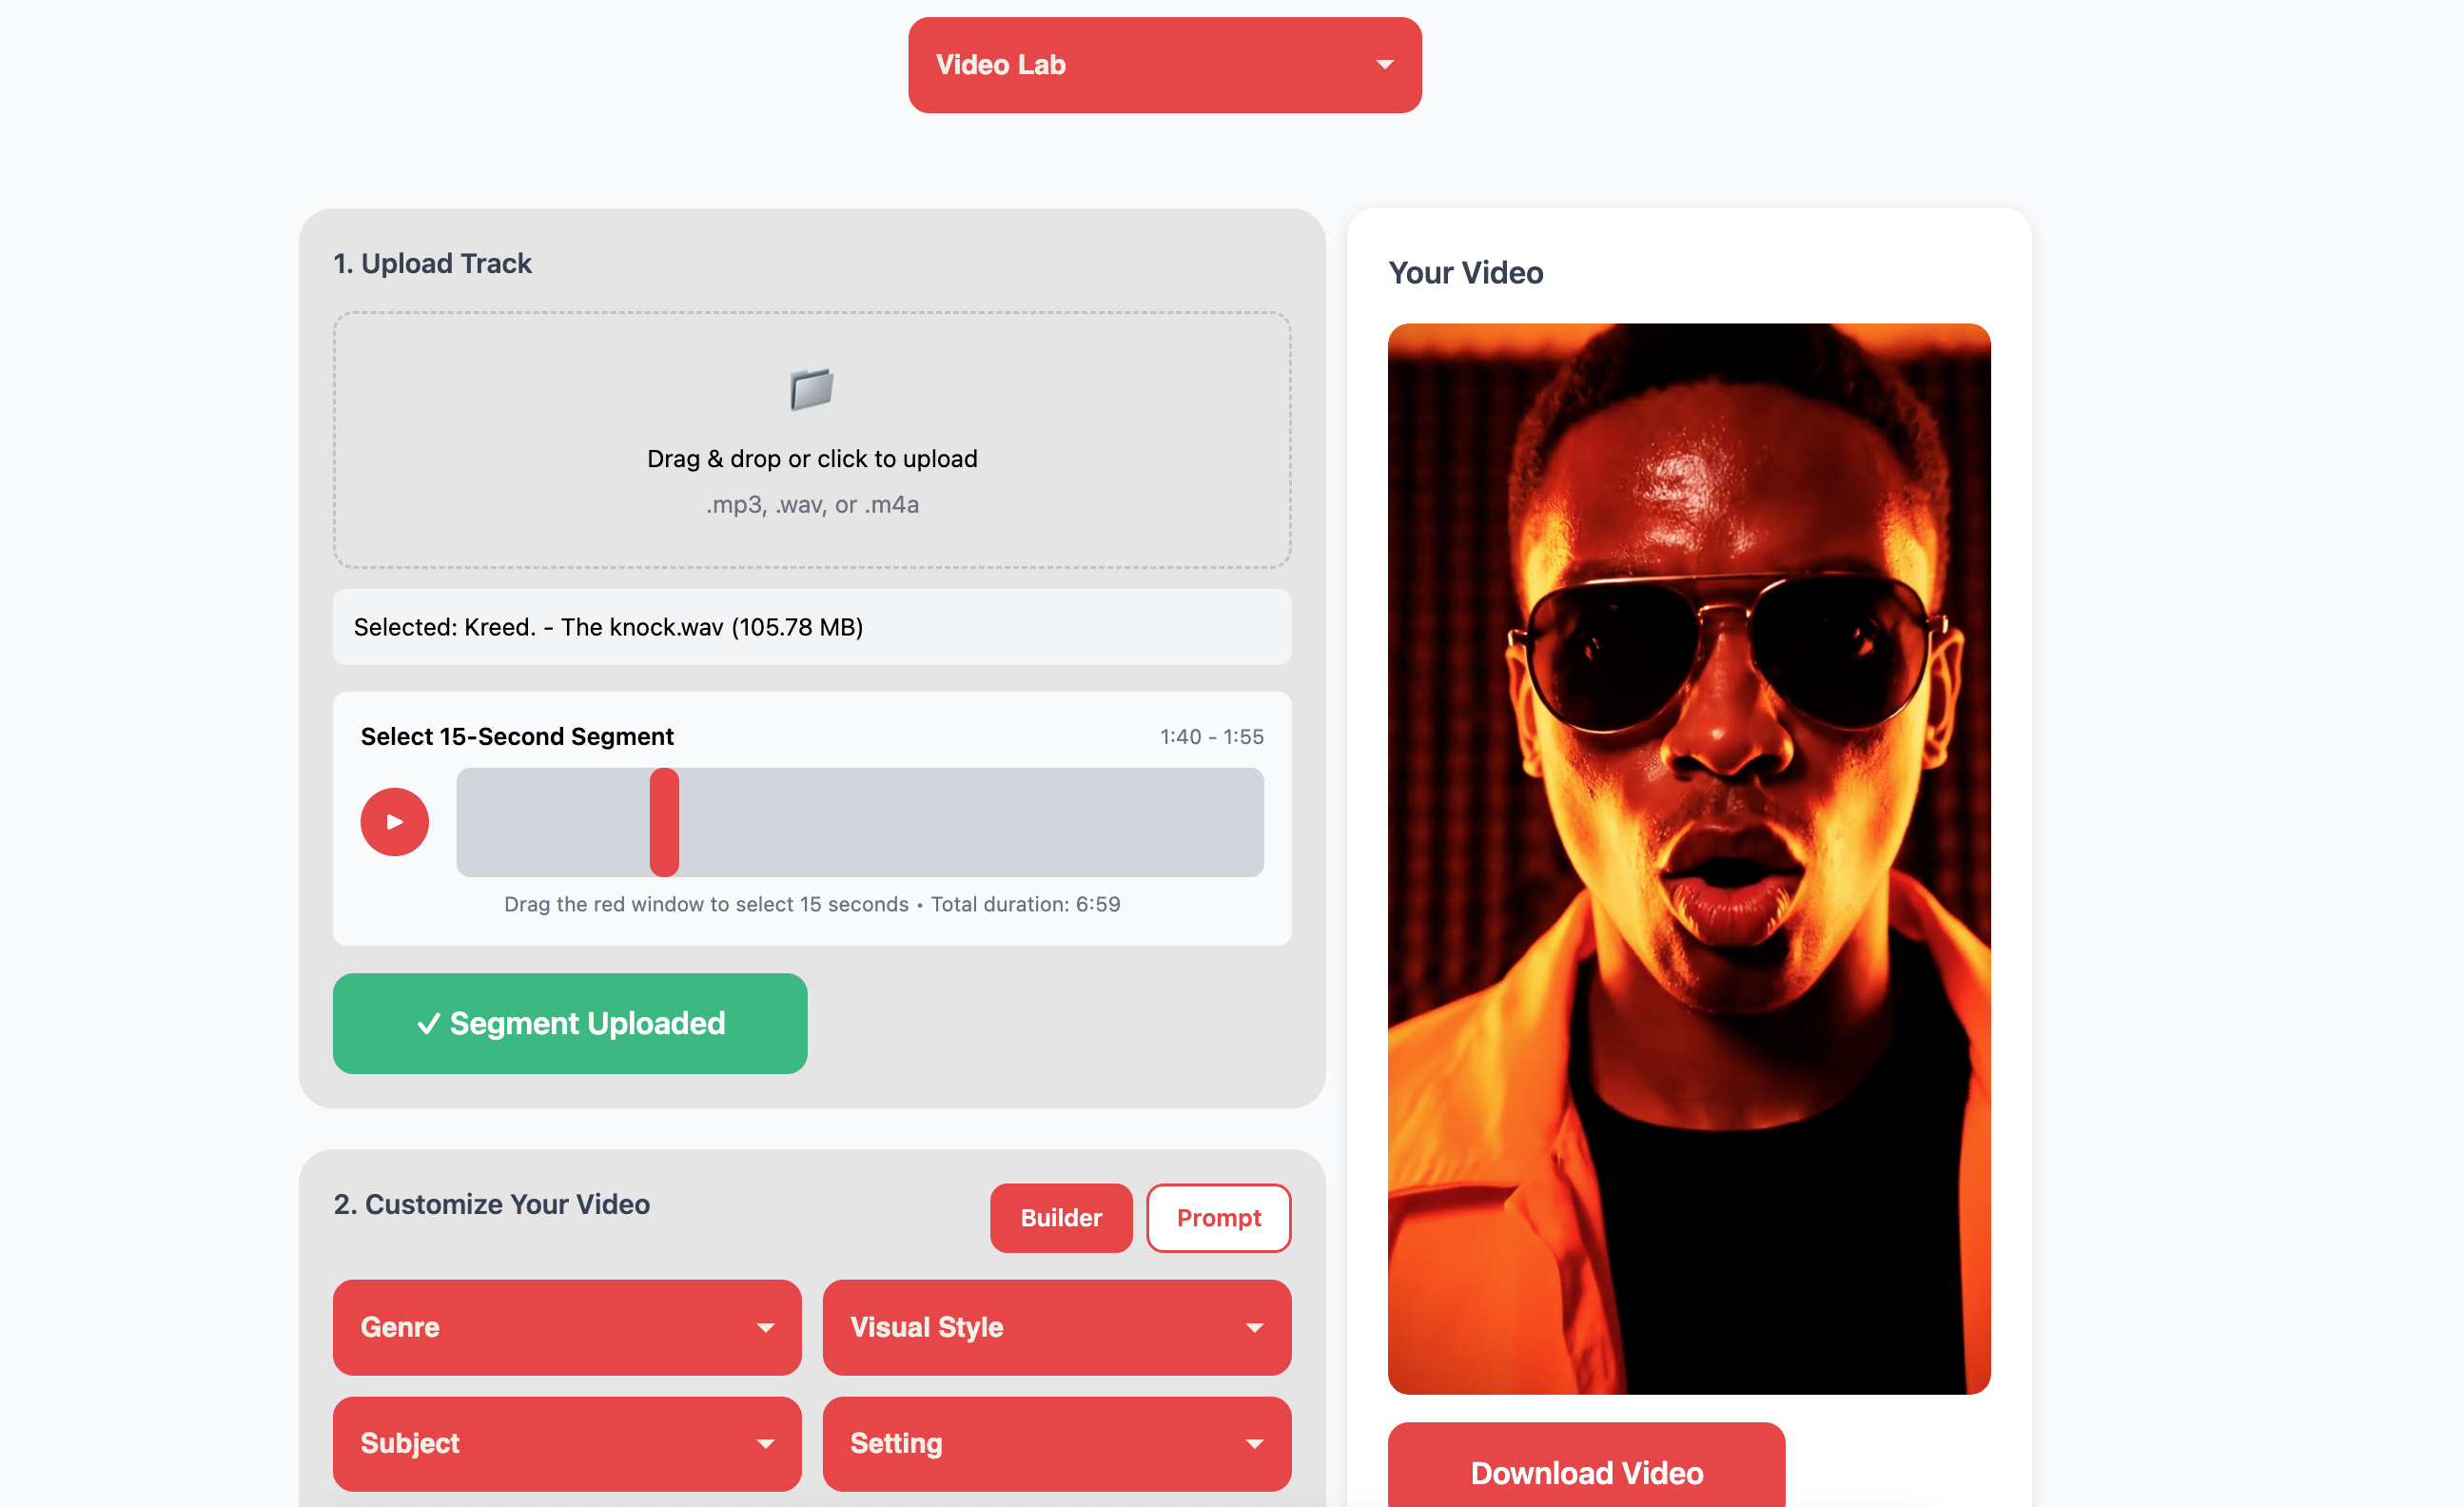The height and width of the screenshot is (1507, 2464).
Task: Click the Setting dropdown caret
Action: pyautogui.click(x=1254, y=1444)
